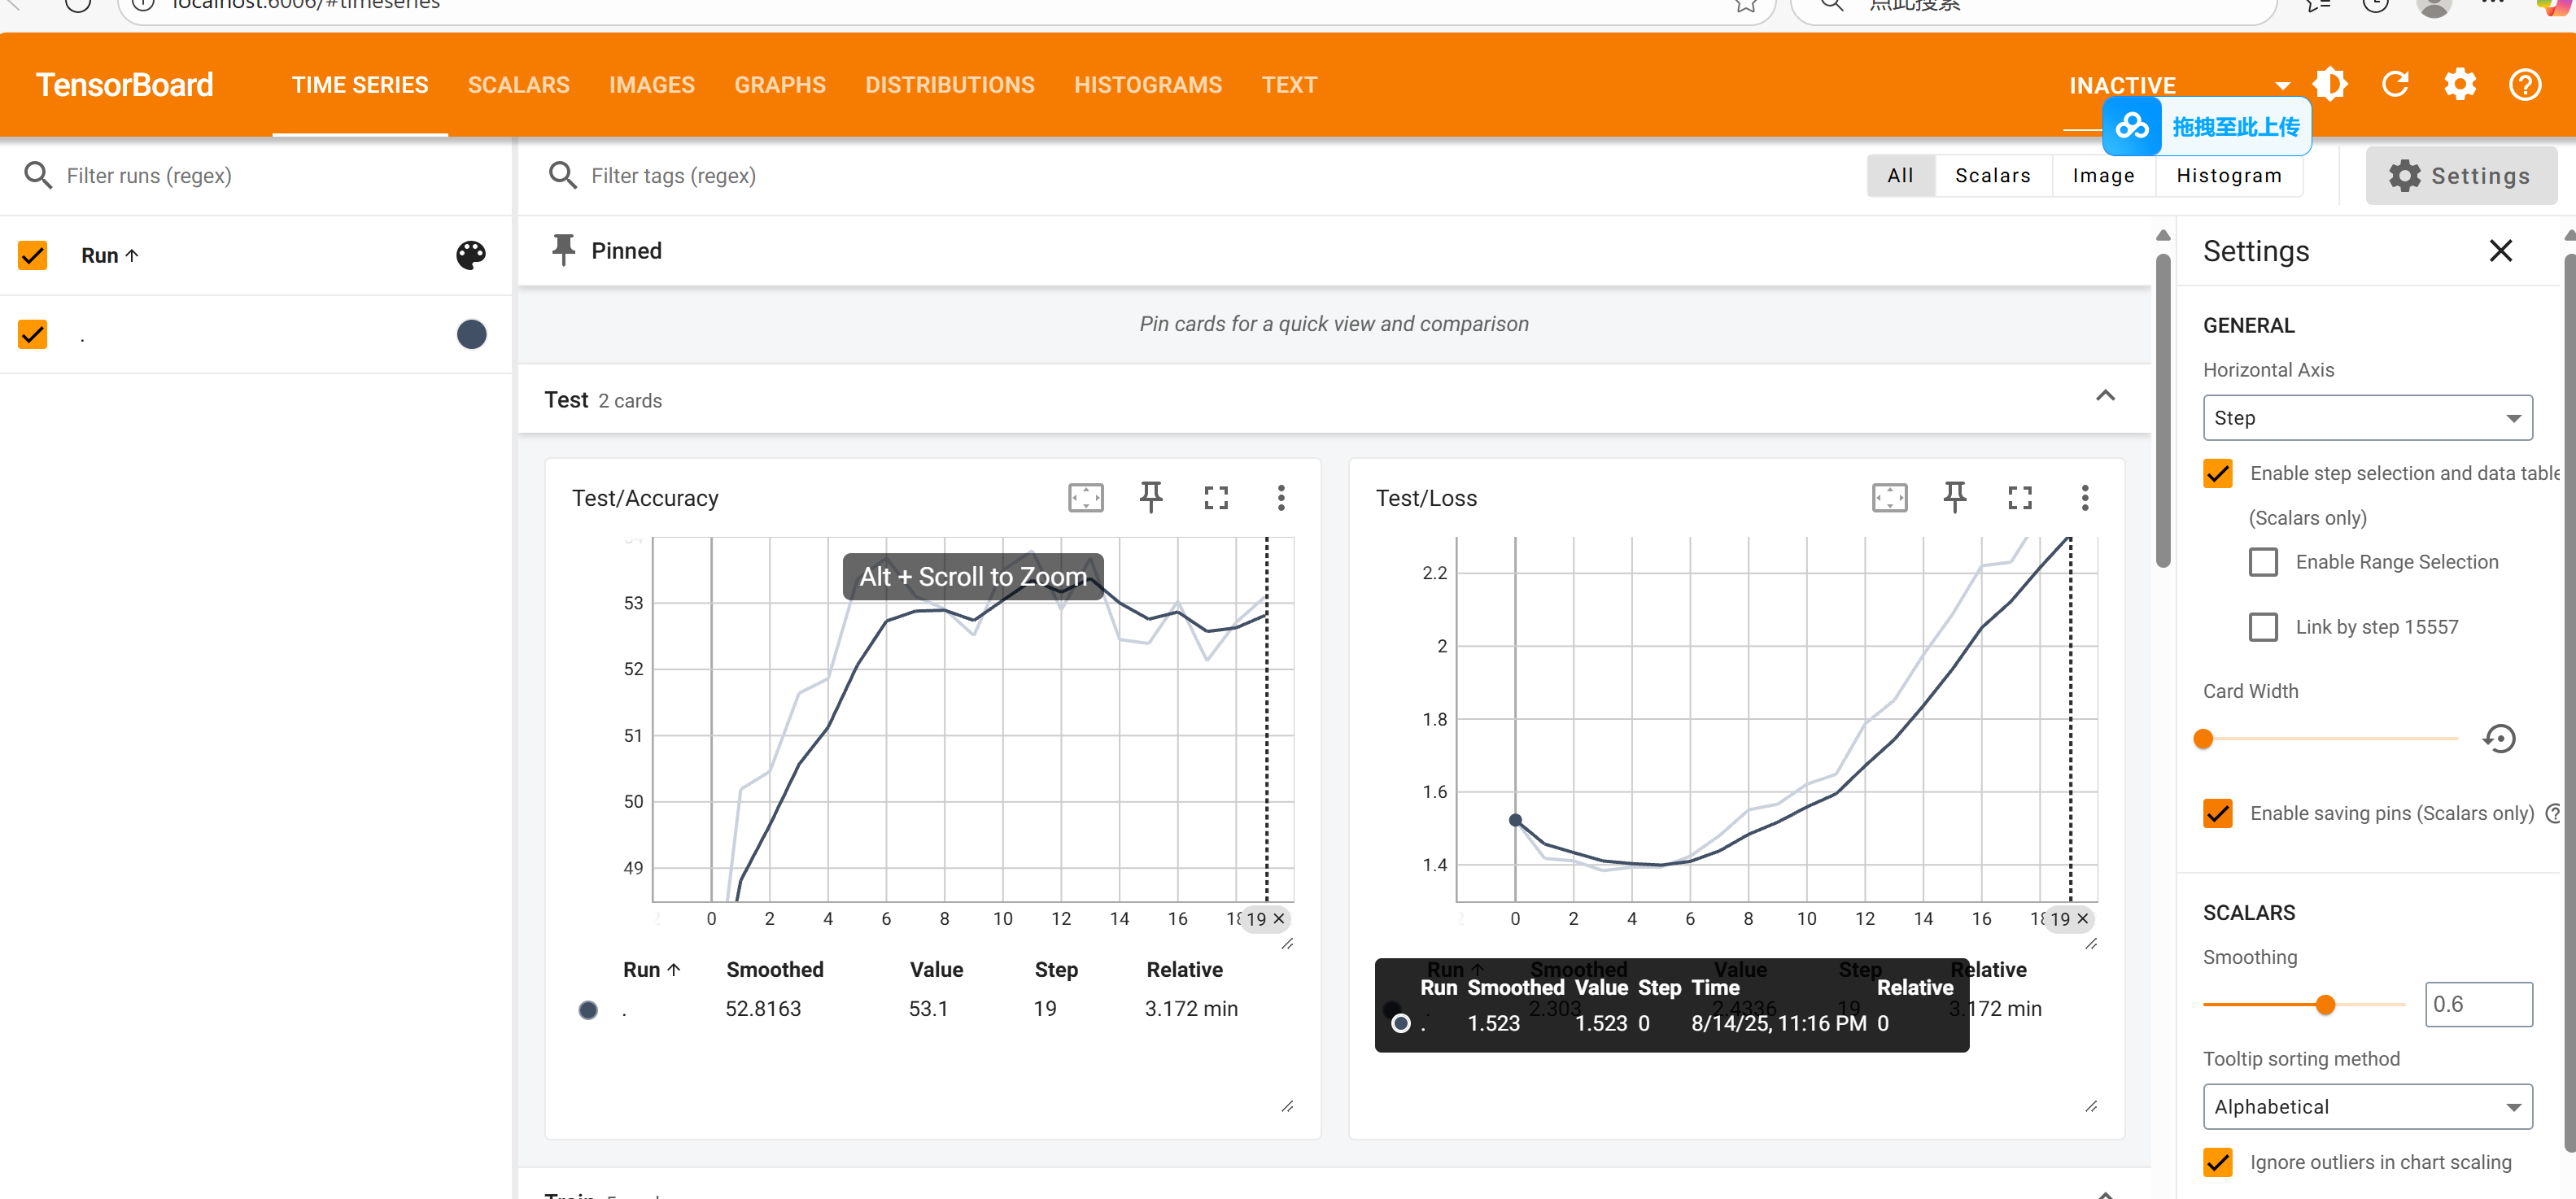The width and height of the screenshot is (2576, 1199).
Task: Open the TIME SERIES tab
Action: coord(360,85)
